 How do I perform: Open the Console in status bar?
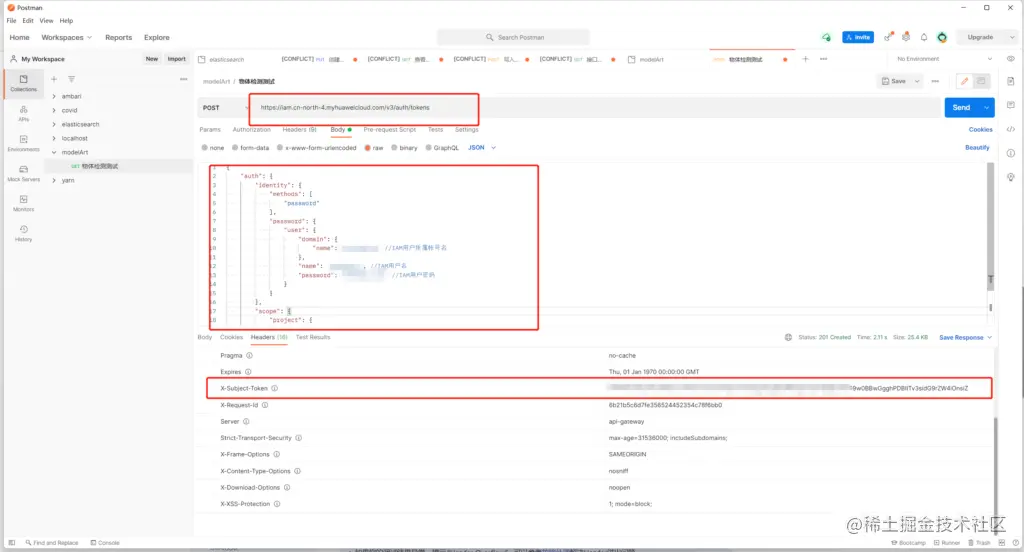pos(105,543)
